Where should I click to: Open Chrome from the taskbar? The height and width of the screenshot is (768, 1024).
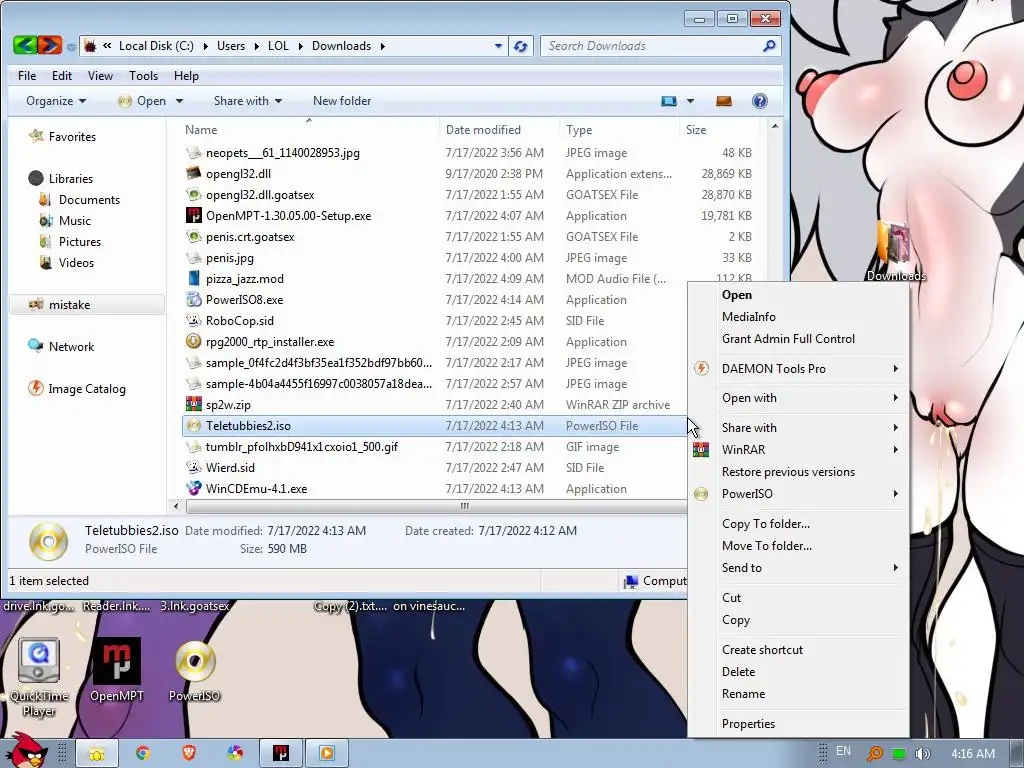click(142, 754)
